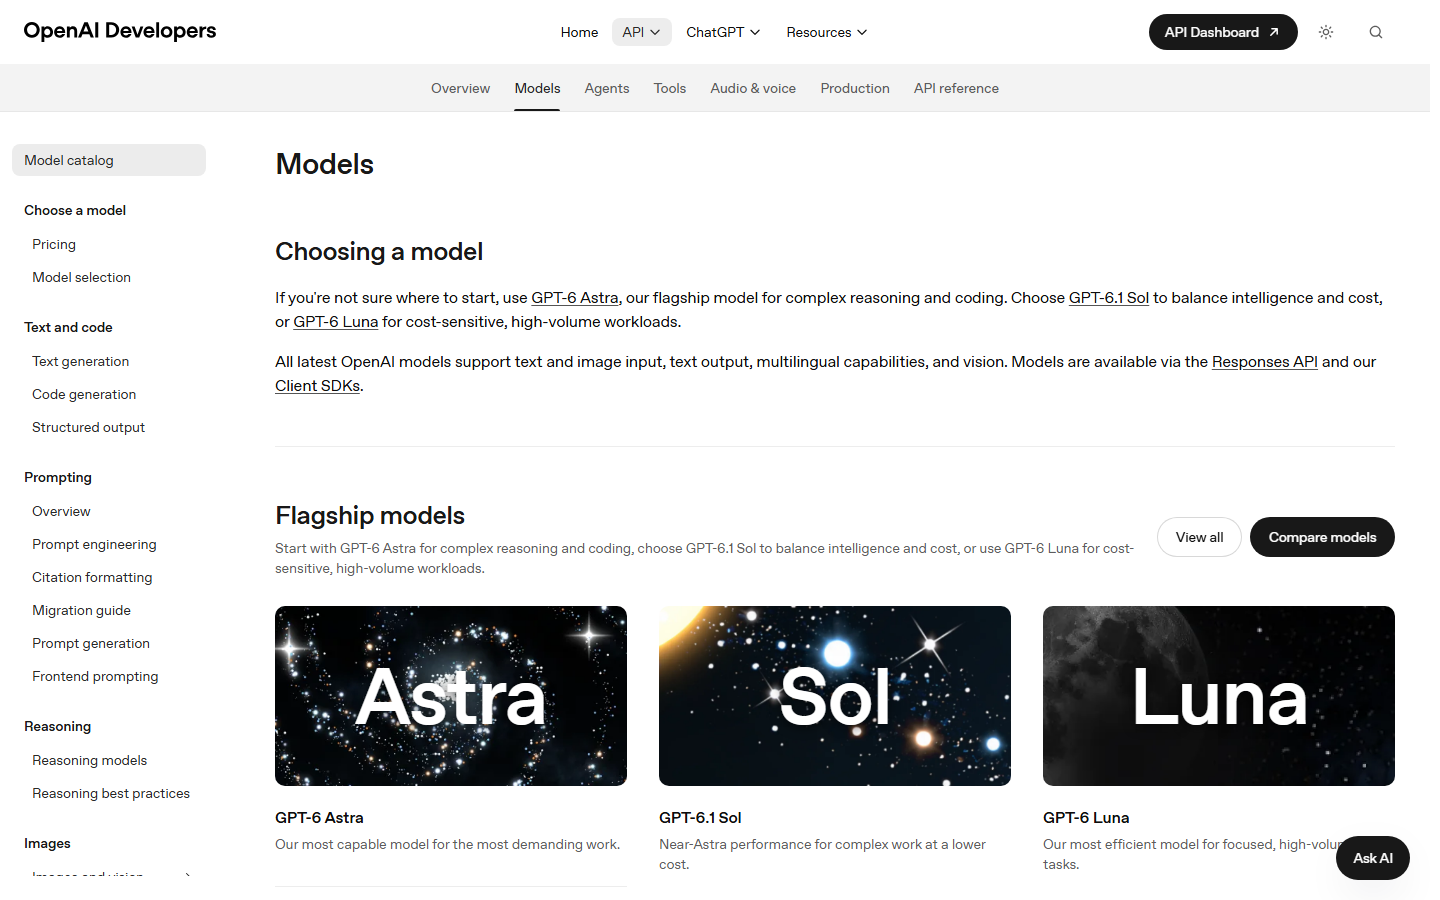Select the Models tab

point(537,88)
